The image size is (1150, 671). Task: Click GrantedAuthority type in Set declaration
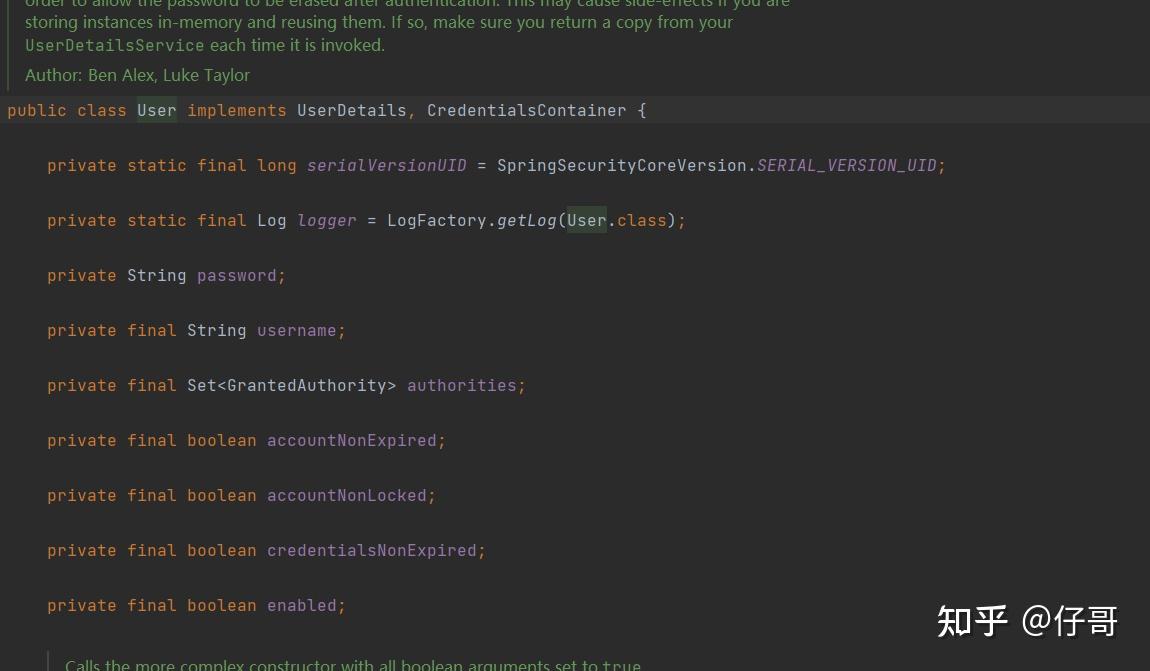pos(307,385)
